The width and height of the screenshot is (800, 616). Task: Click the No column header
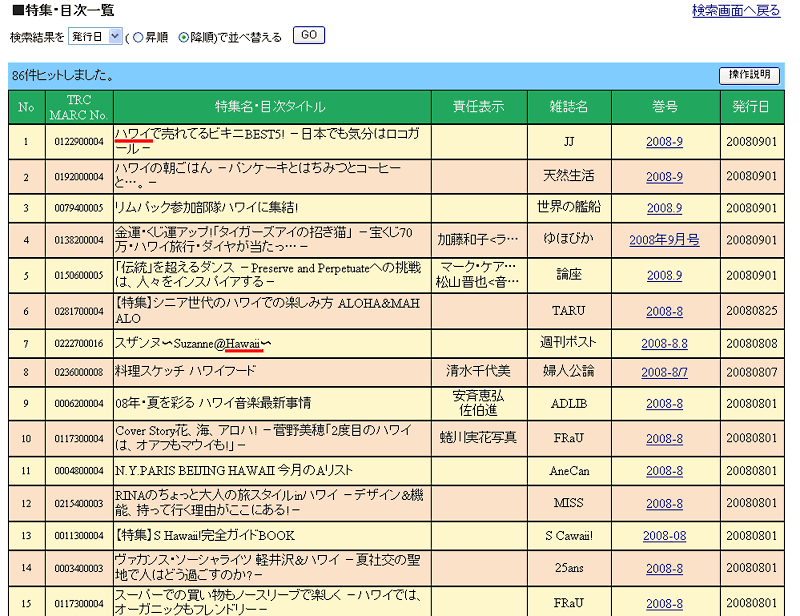pyautogui.click(x=27, y=107)
